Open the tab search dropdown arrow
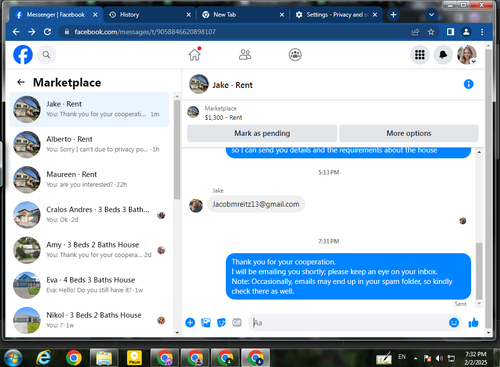The image size is (500, 367). click(431, 15)
